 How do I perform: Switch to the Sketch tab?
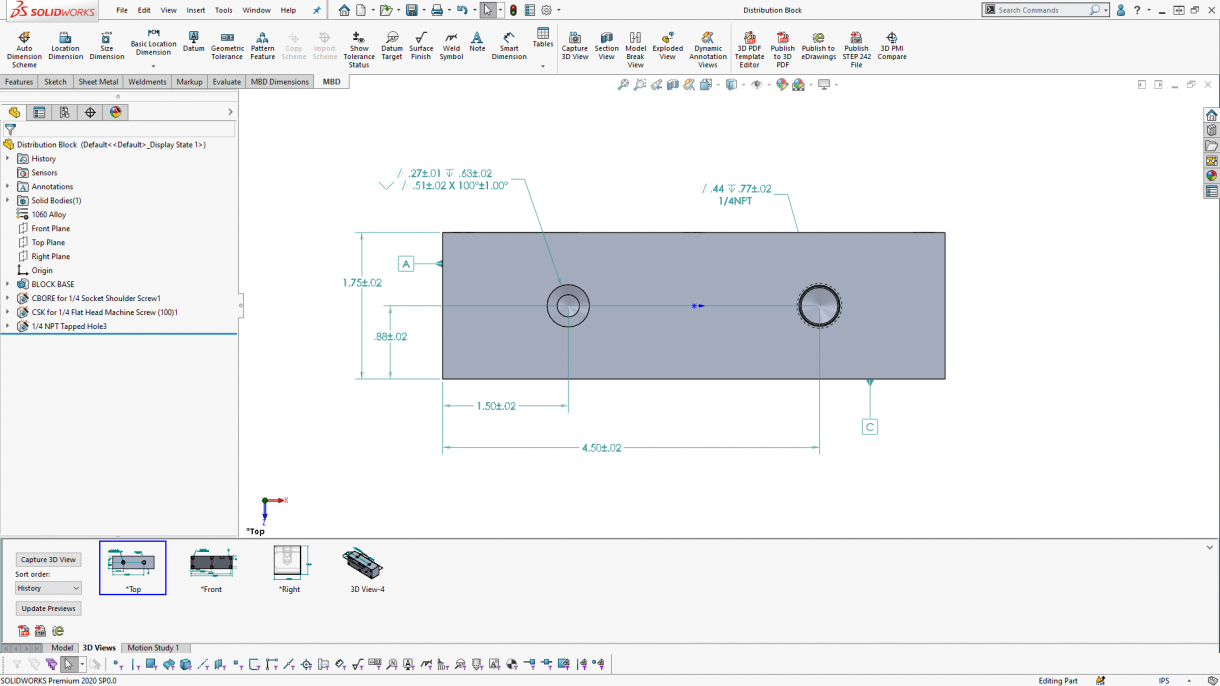(56, 82)
